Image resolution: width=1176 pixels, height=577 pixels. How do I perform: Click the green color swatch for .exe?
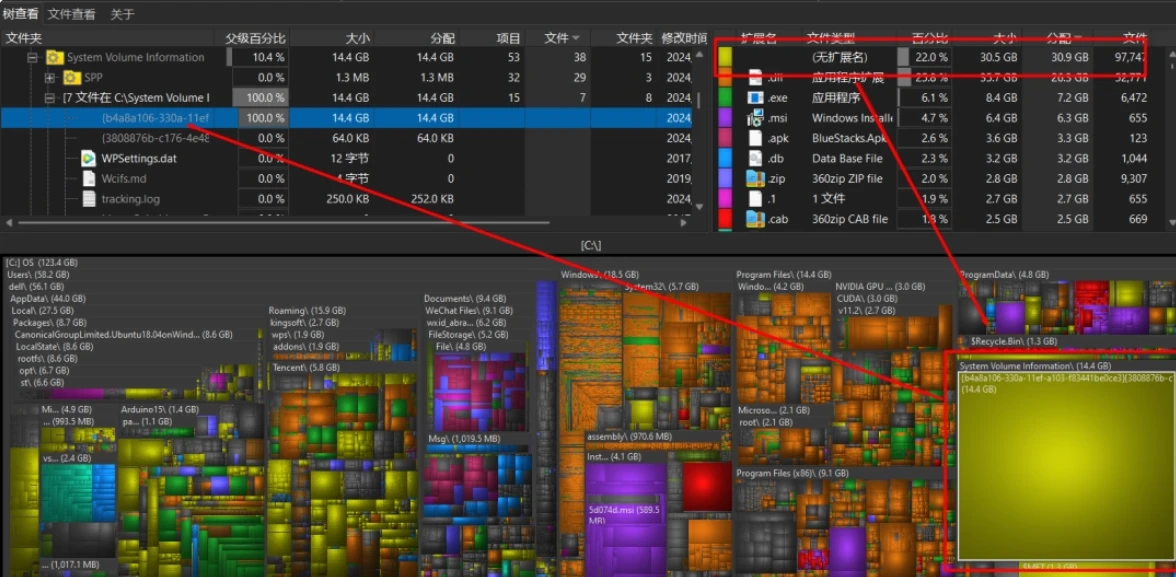[726, 98]
